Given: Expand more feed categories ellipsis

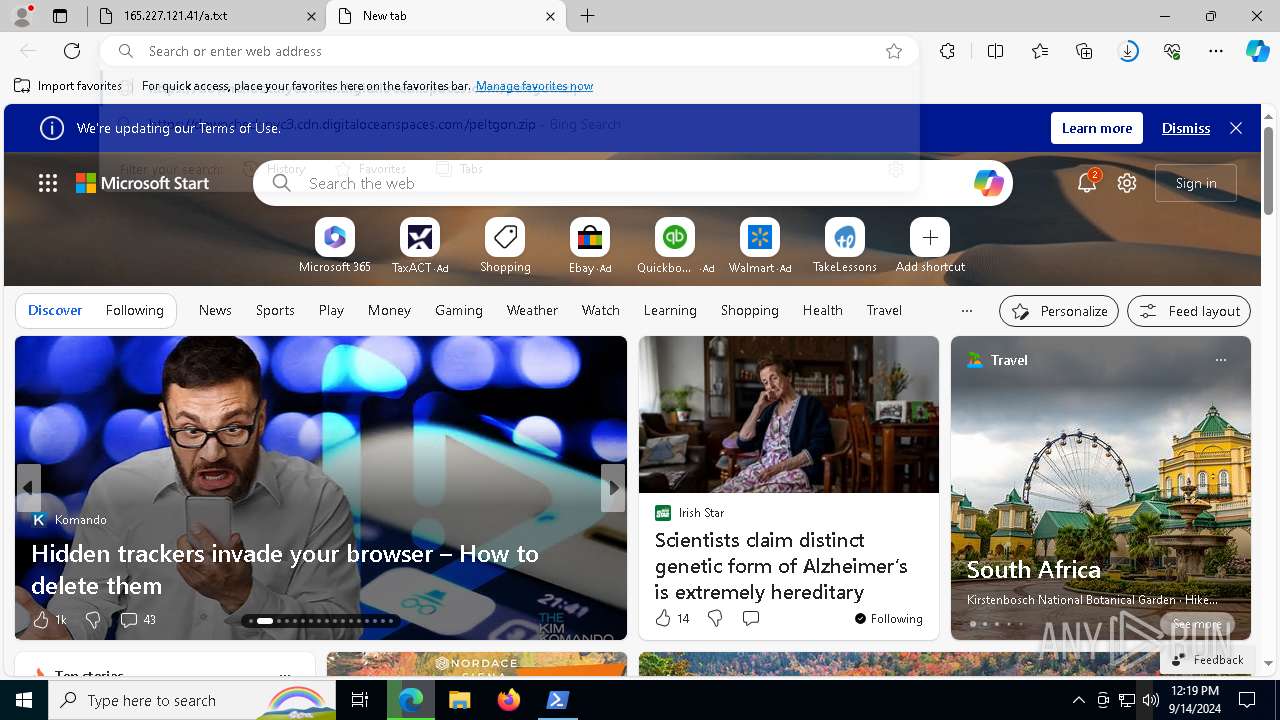Looking at the screenshot, I should click(966, 311).
